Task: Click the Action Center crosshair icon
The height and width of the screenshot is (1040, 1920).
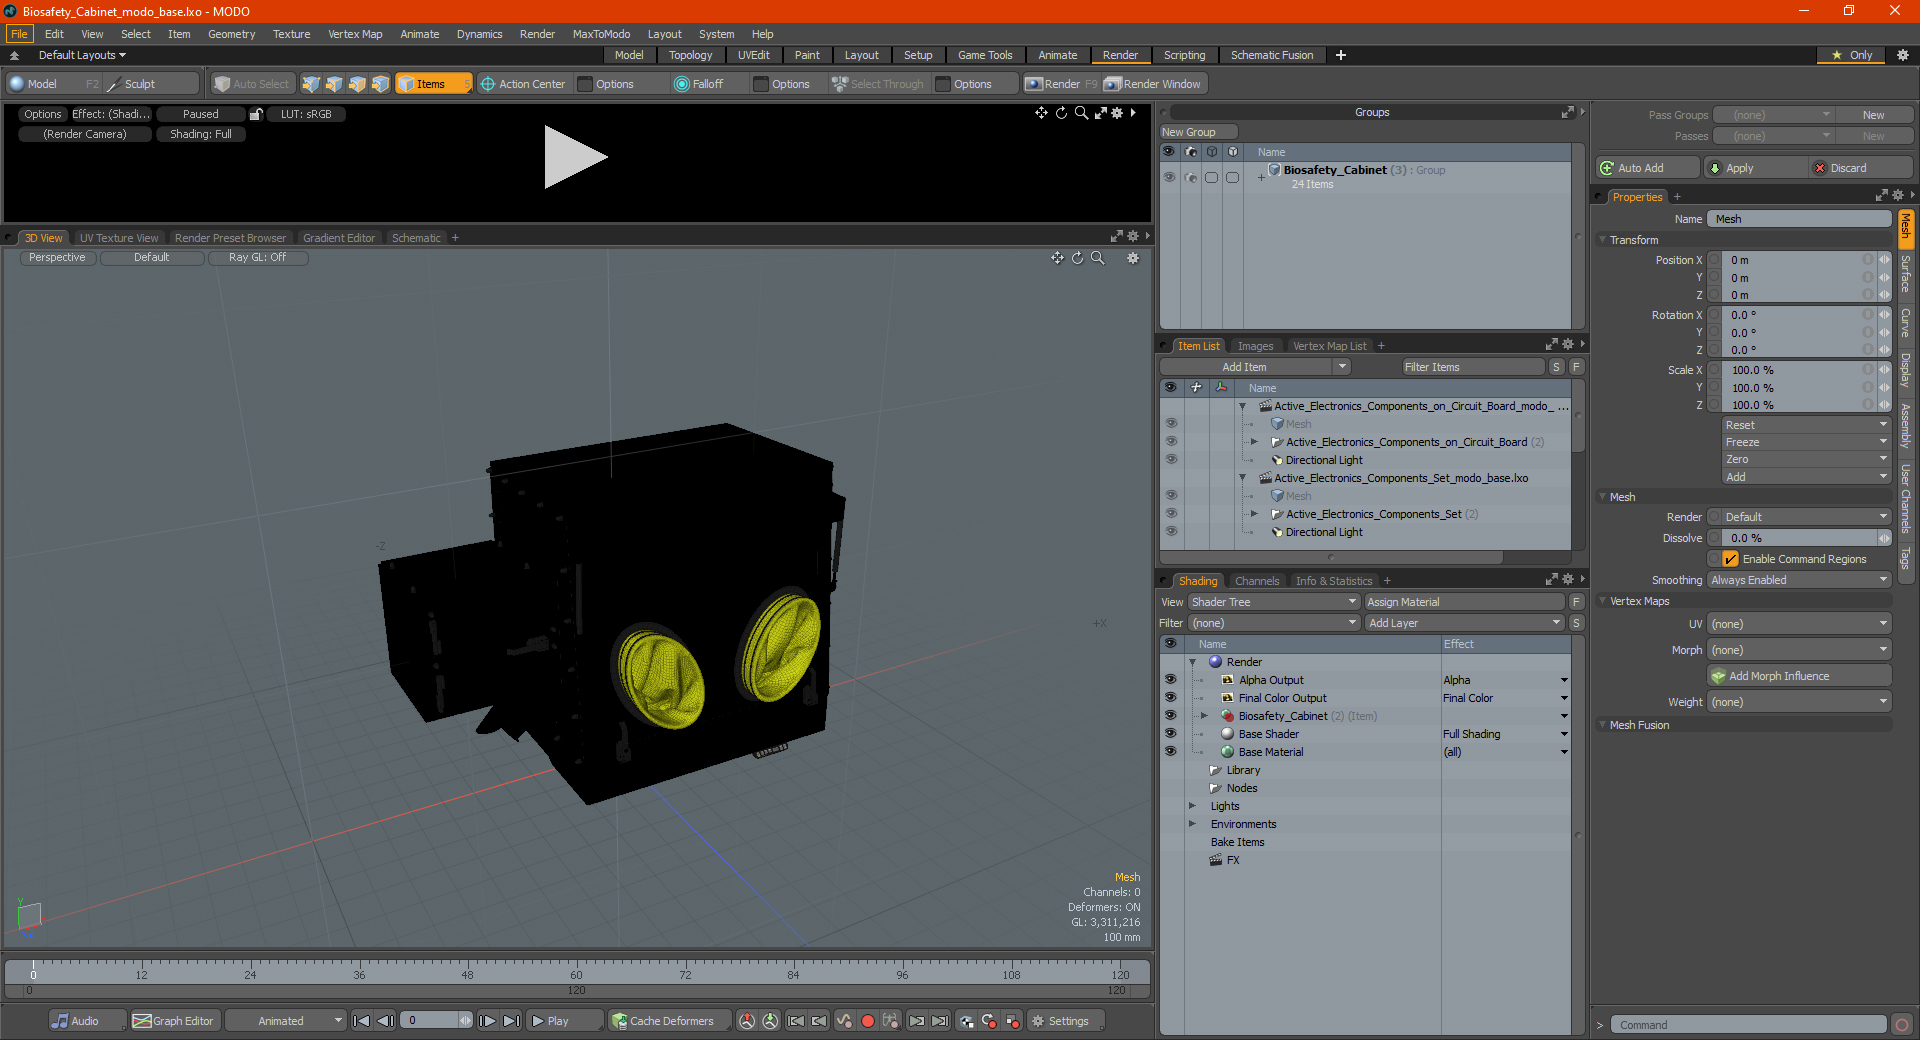Action: click(x=488, y=84)
